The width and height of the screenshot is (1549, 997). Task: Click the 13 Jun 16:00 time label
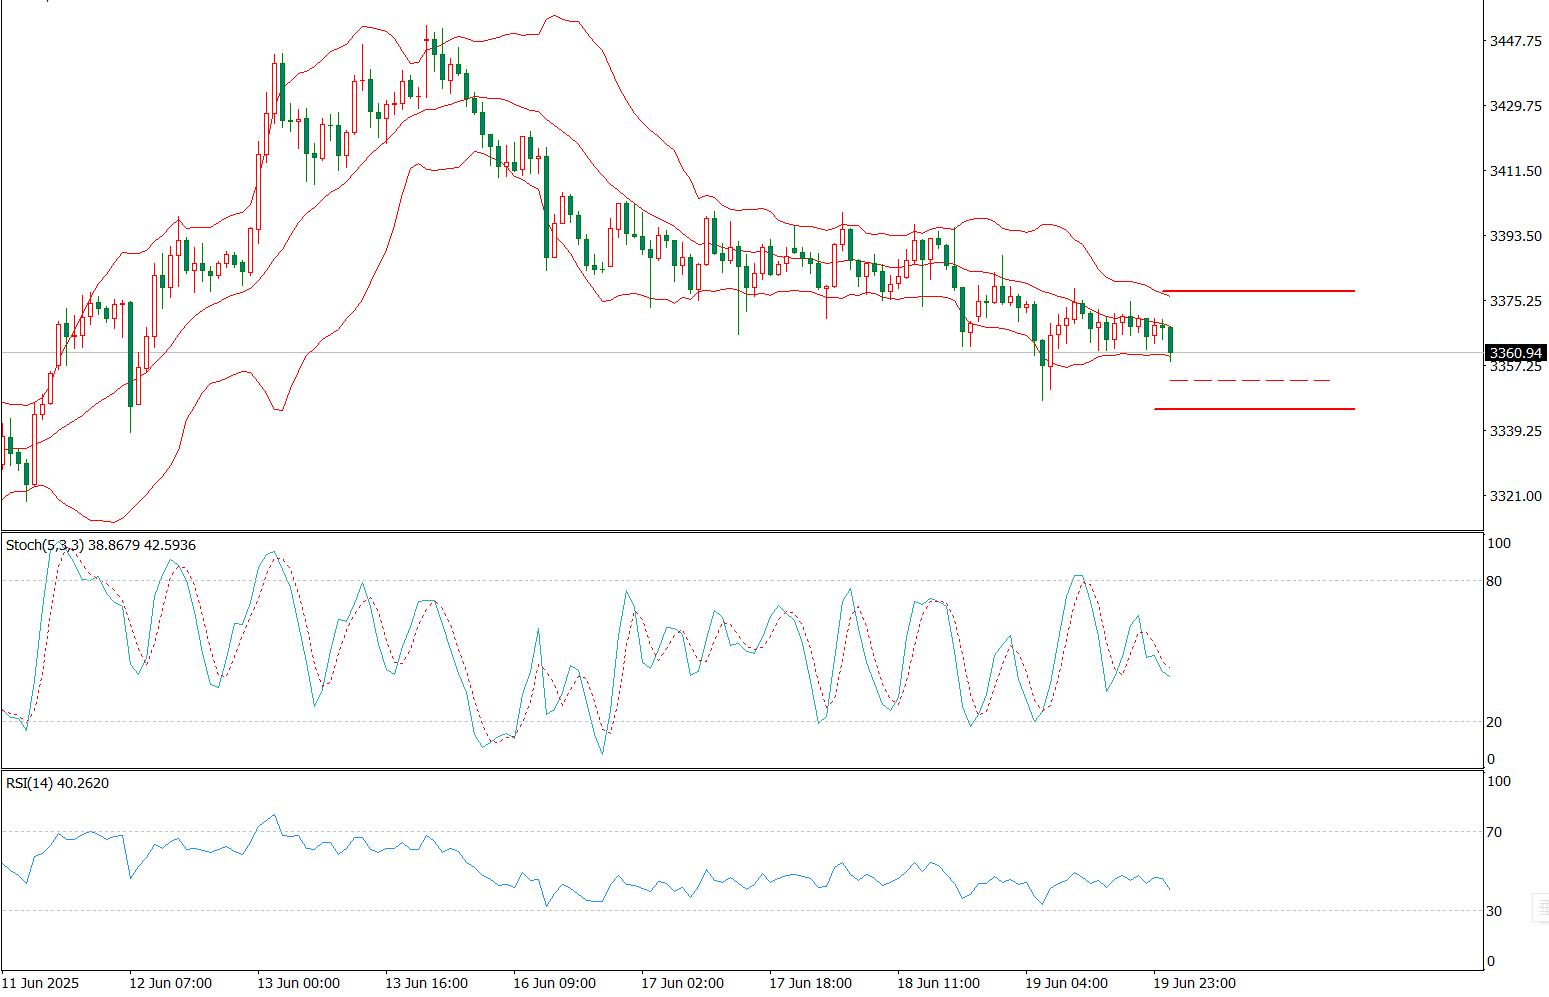(x=426, y=983)
